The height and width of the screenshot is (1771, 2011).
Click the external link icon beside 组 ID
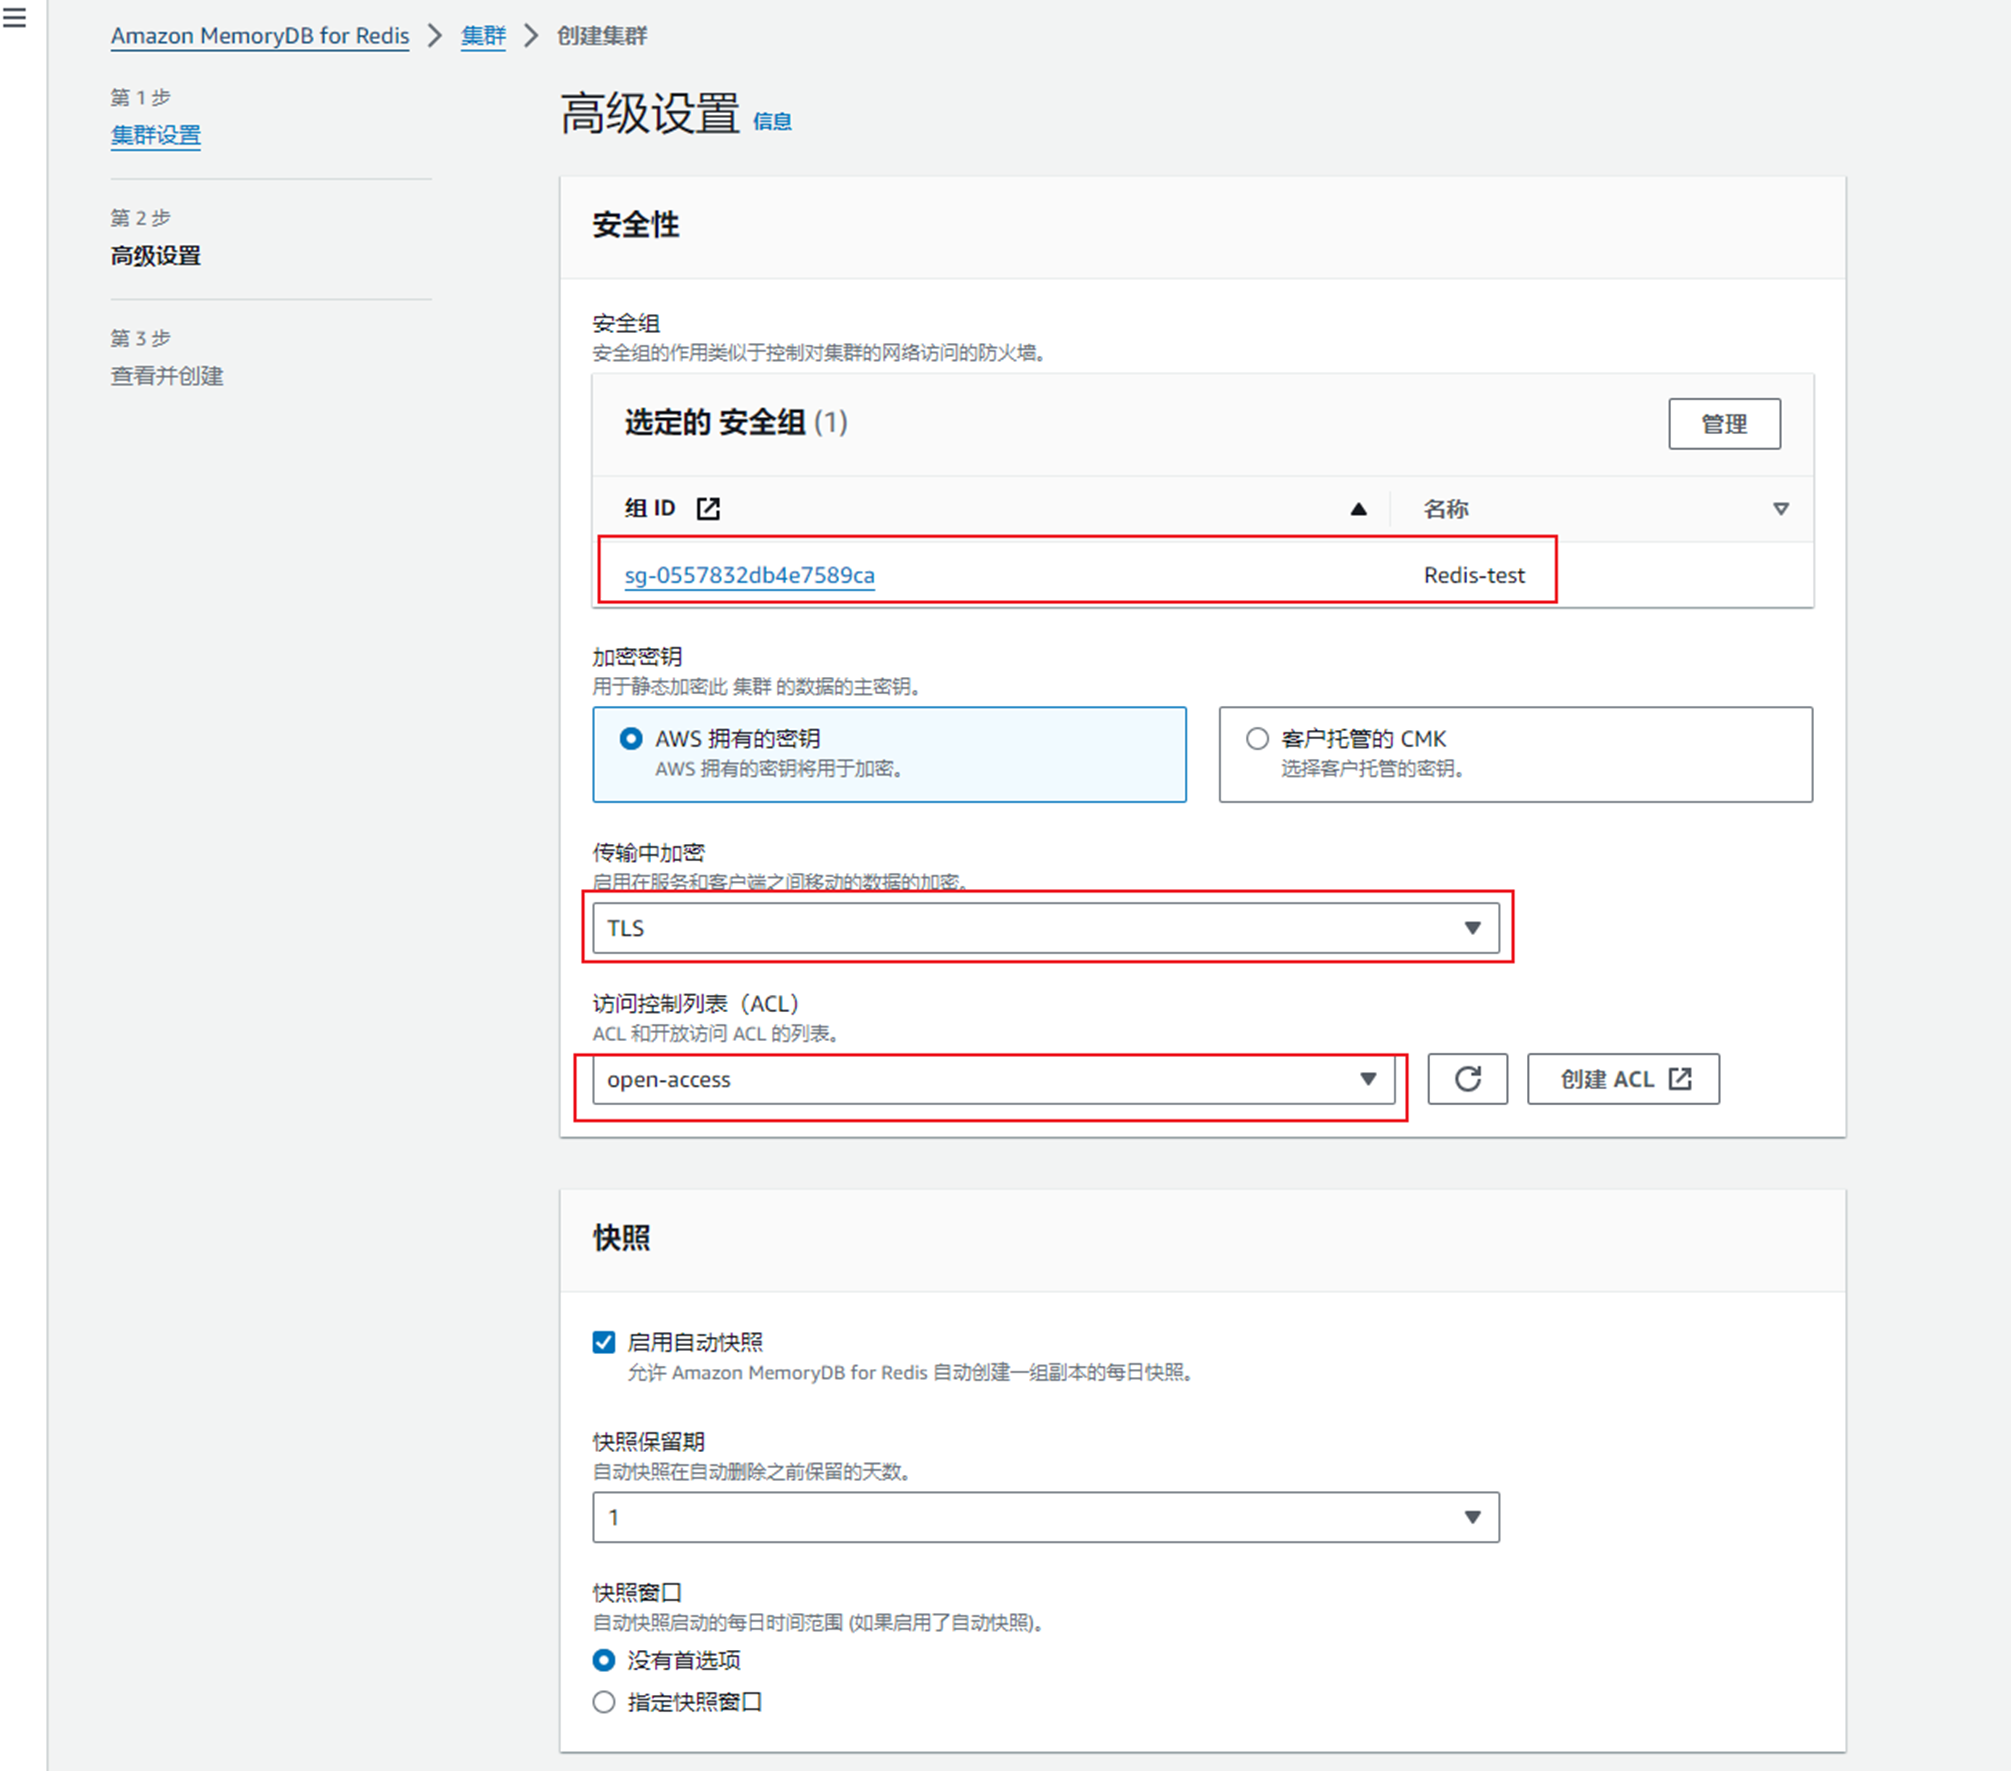point(708,509)
